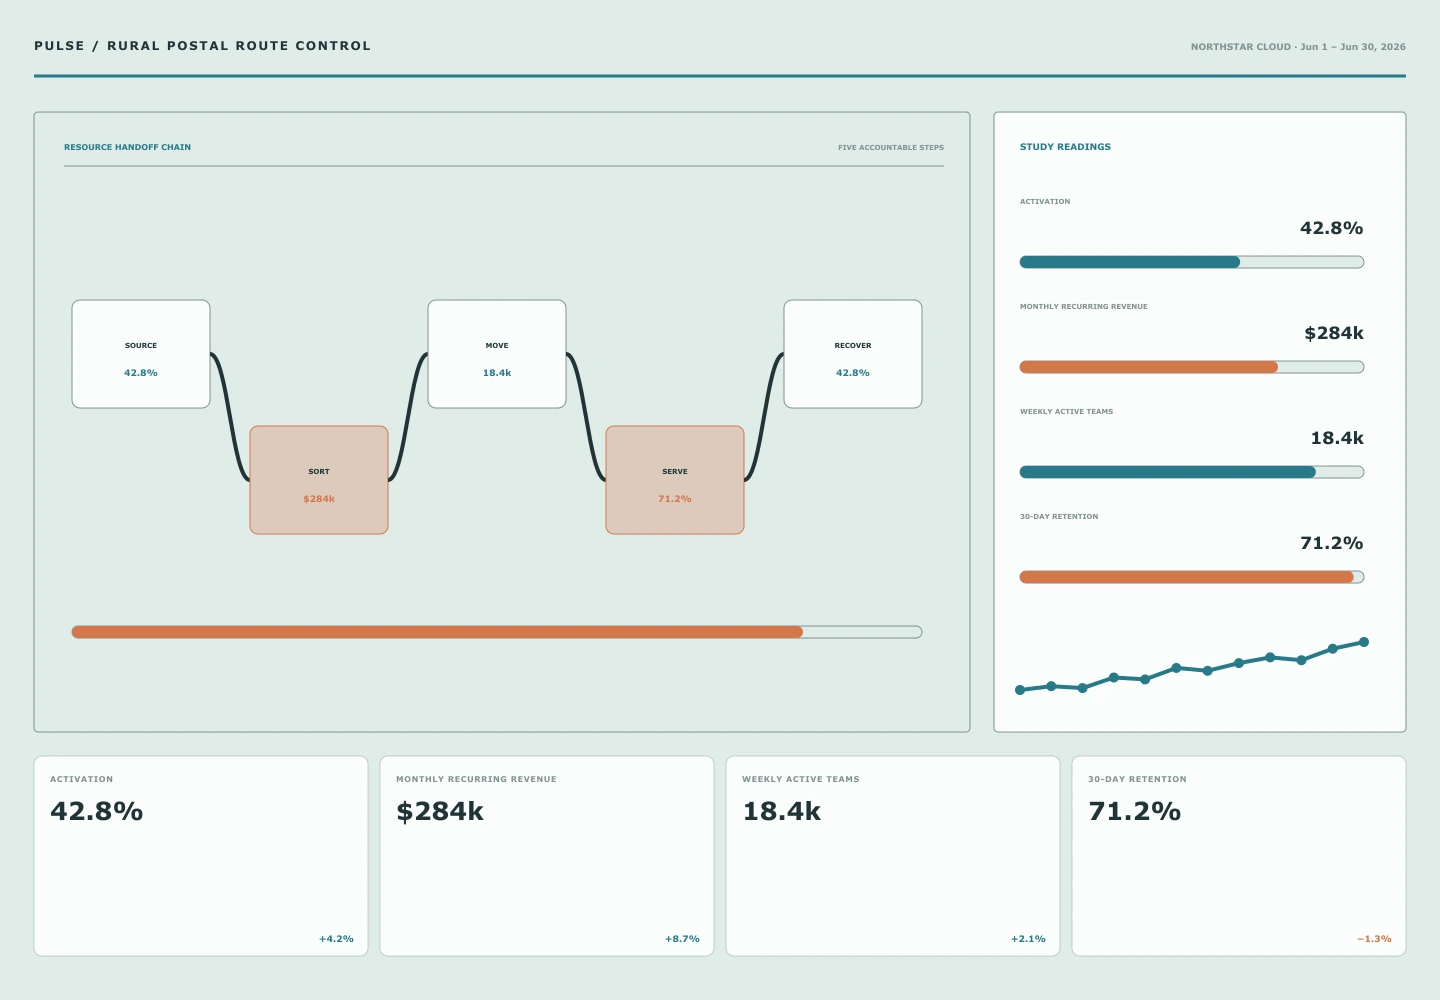Open the Activation 42.8% summary card
Screen dimensions: 1440x1000
coord(201,856)
